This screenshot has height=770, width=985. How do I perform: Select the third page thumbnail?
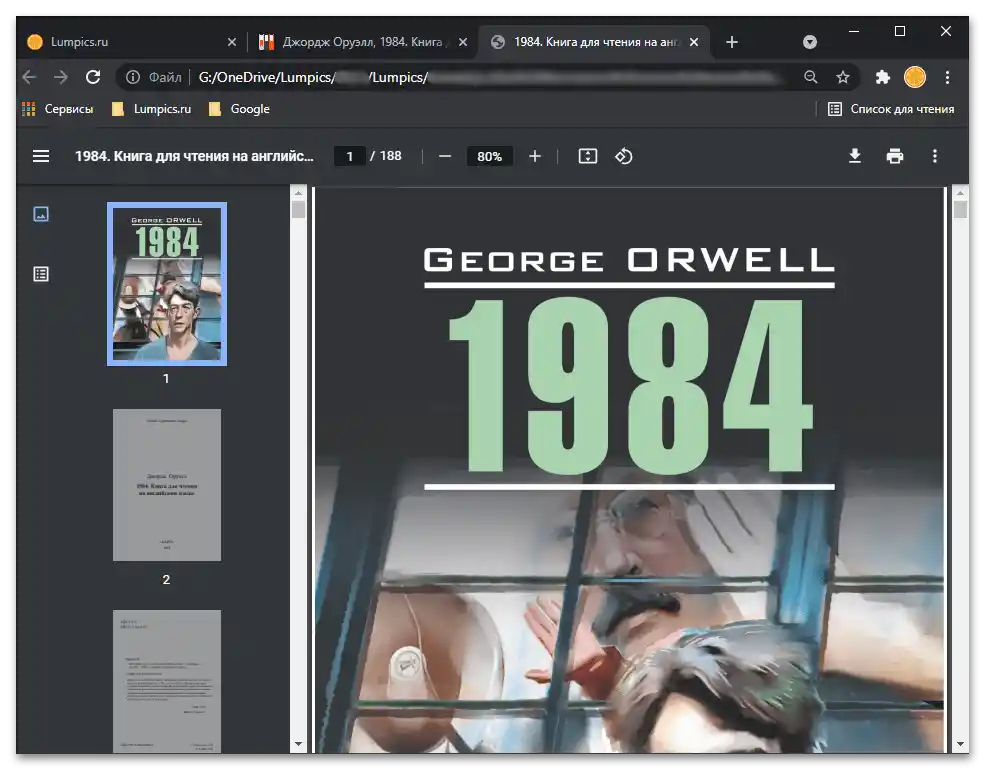point(167,681)
